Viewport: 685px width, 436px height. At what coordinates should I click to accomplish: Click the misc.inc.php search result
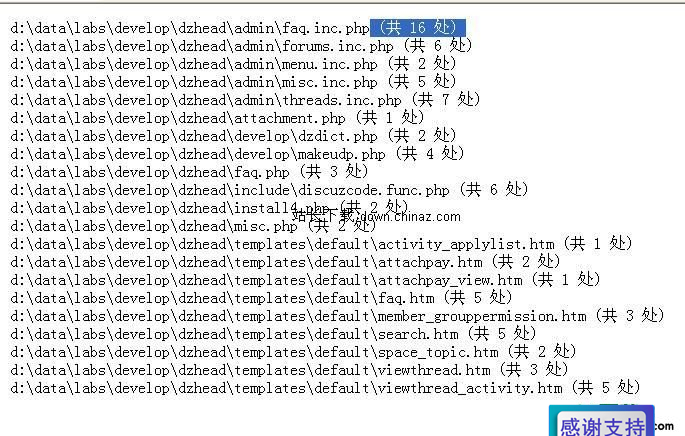233,82
